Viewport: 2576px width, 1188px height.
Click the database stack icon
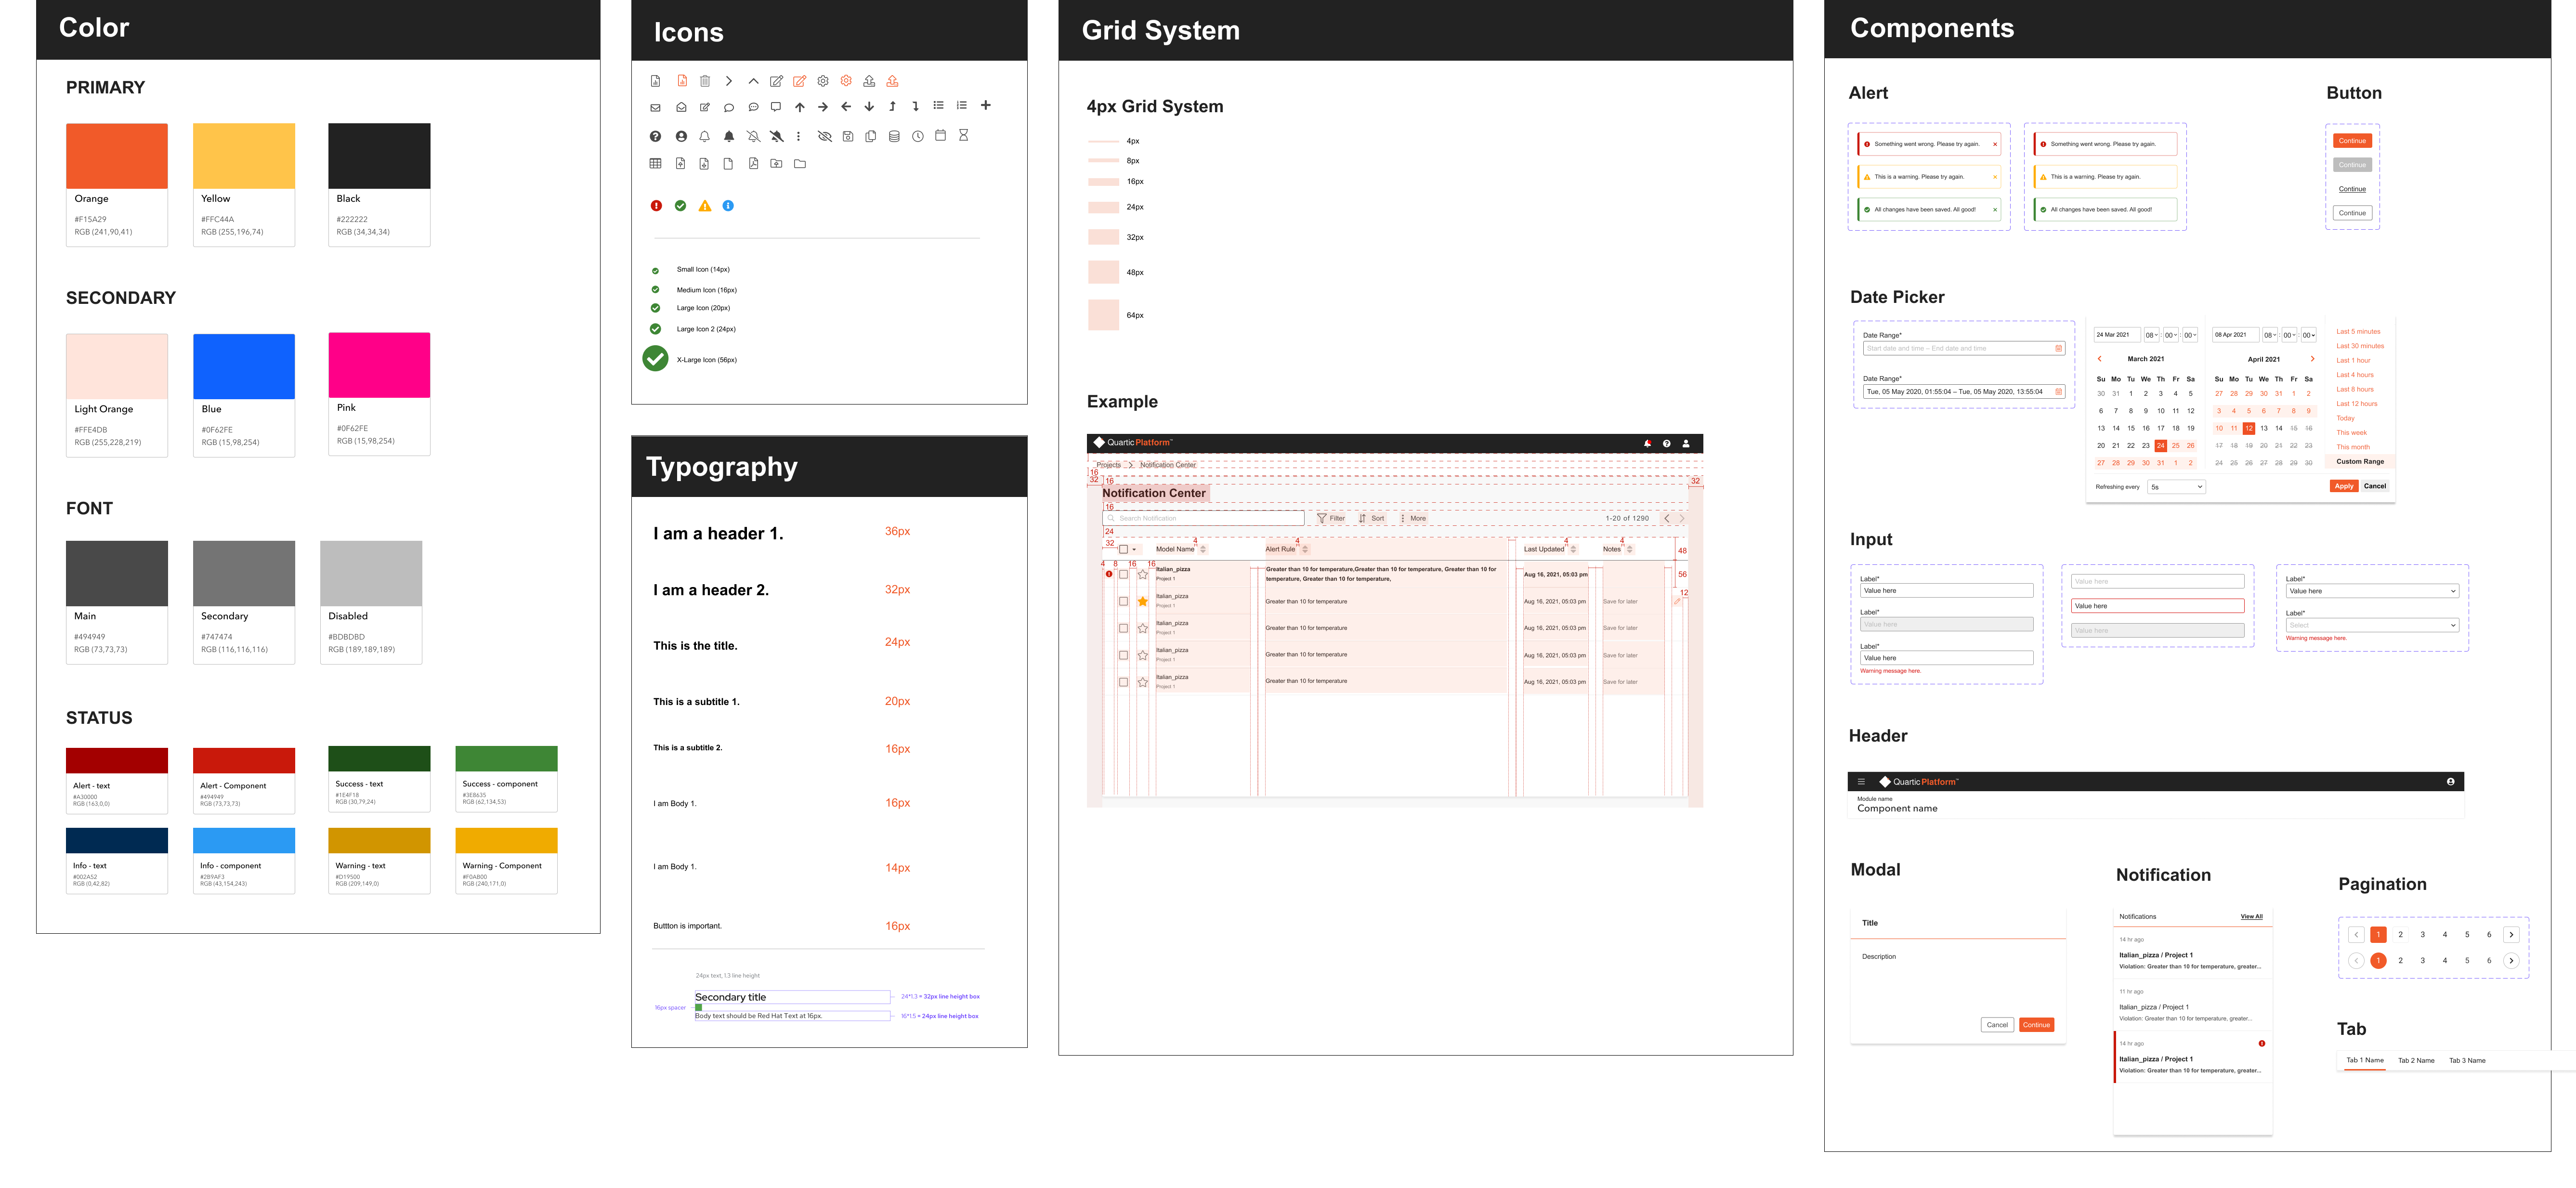[x=894, y=136]
